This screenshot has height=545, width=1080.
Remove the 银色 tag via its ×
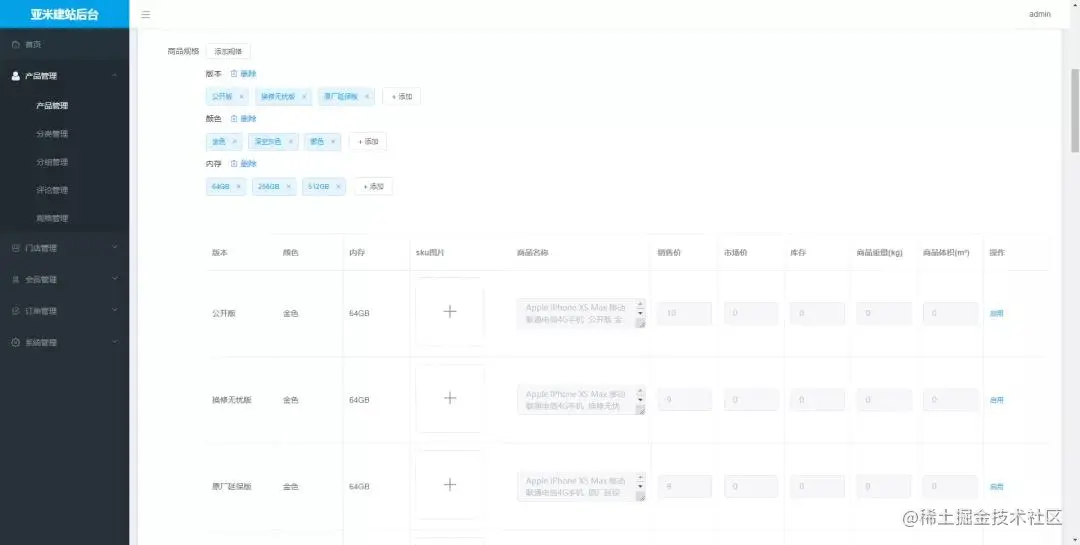pyautogui.click(x=333, y=141)
